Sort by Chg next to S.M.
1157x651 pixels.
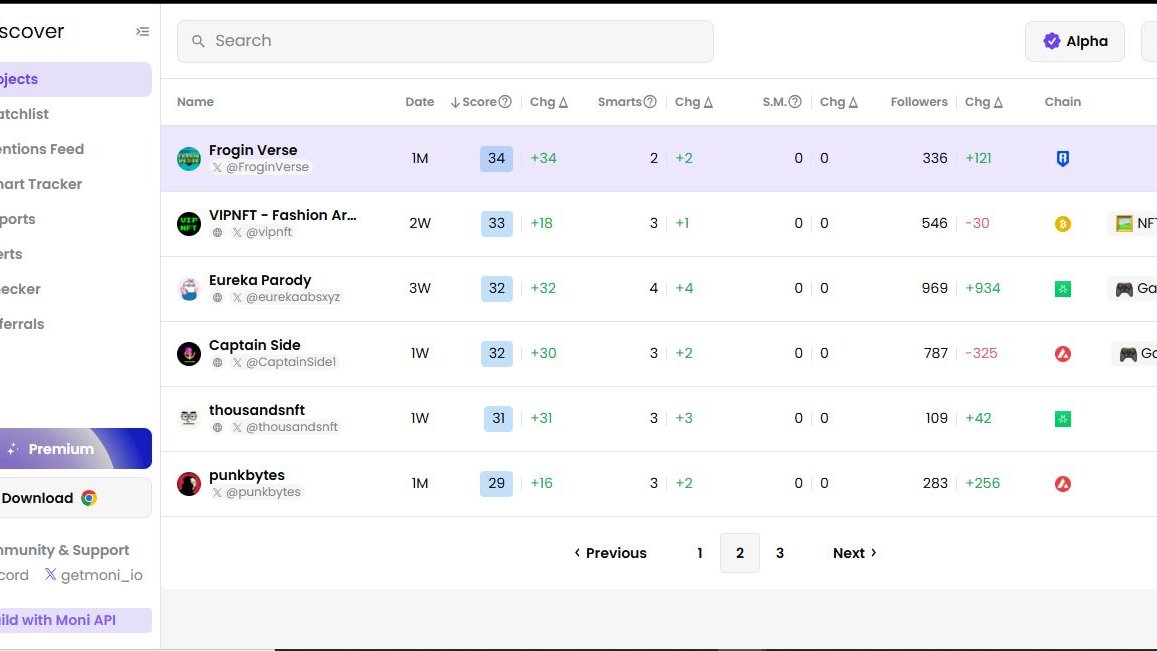tap(838, 102)
